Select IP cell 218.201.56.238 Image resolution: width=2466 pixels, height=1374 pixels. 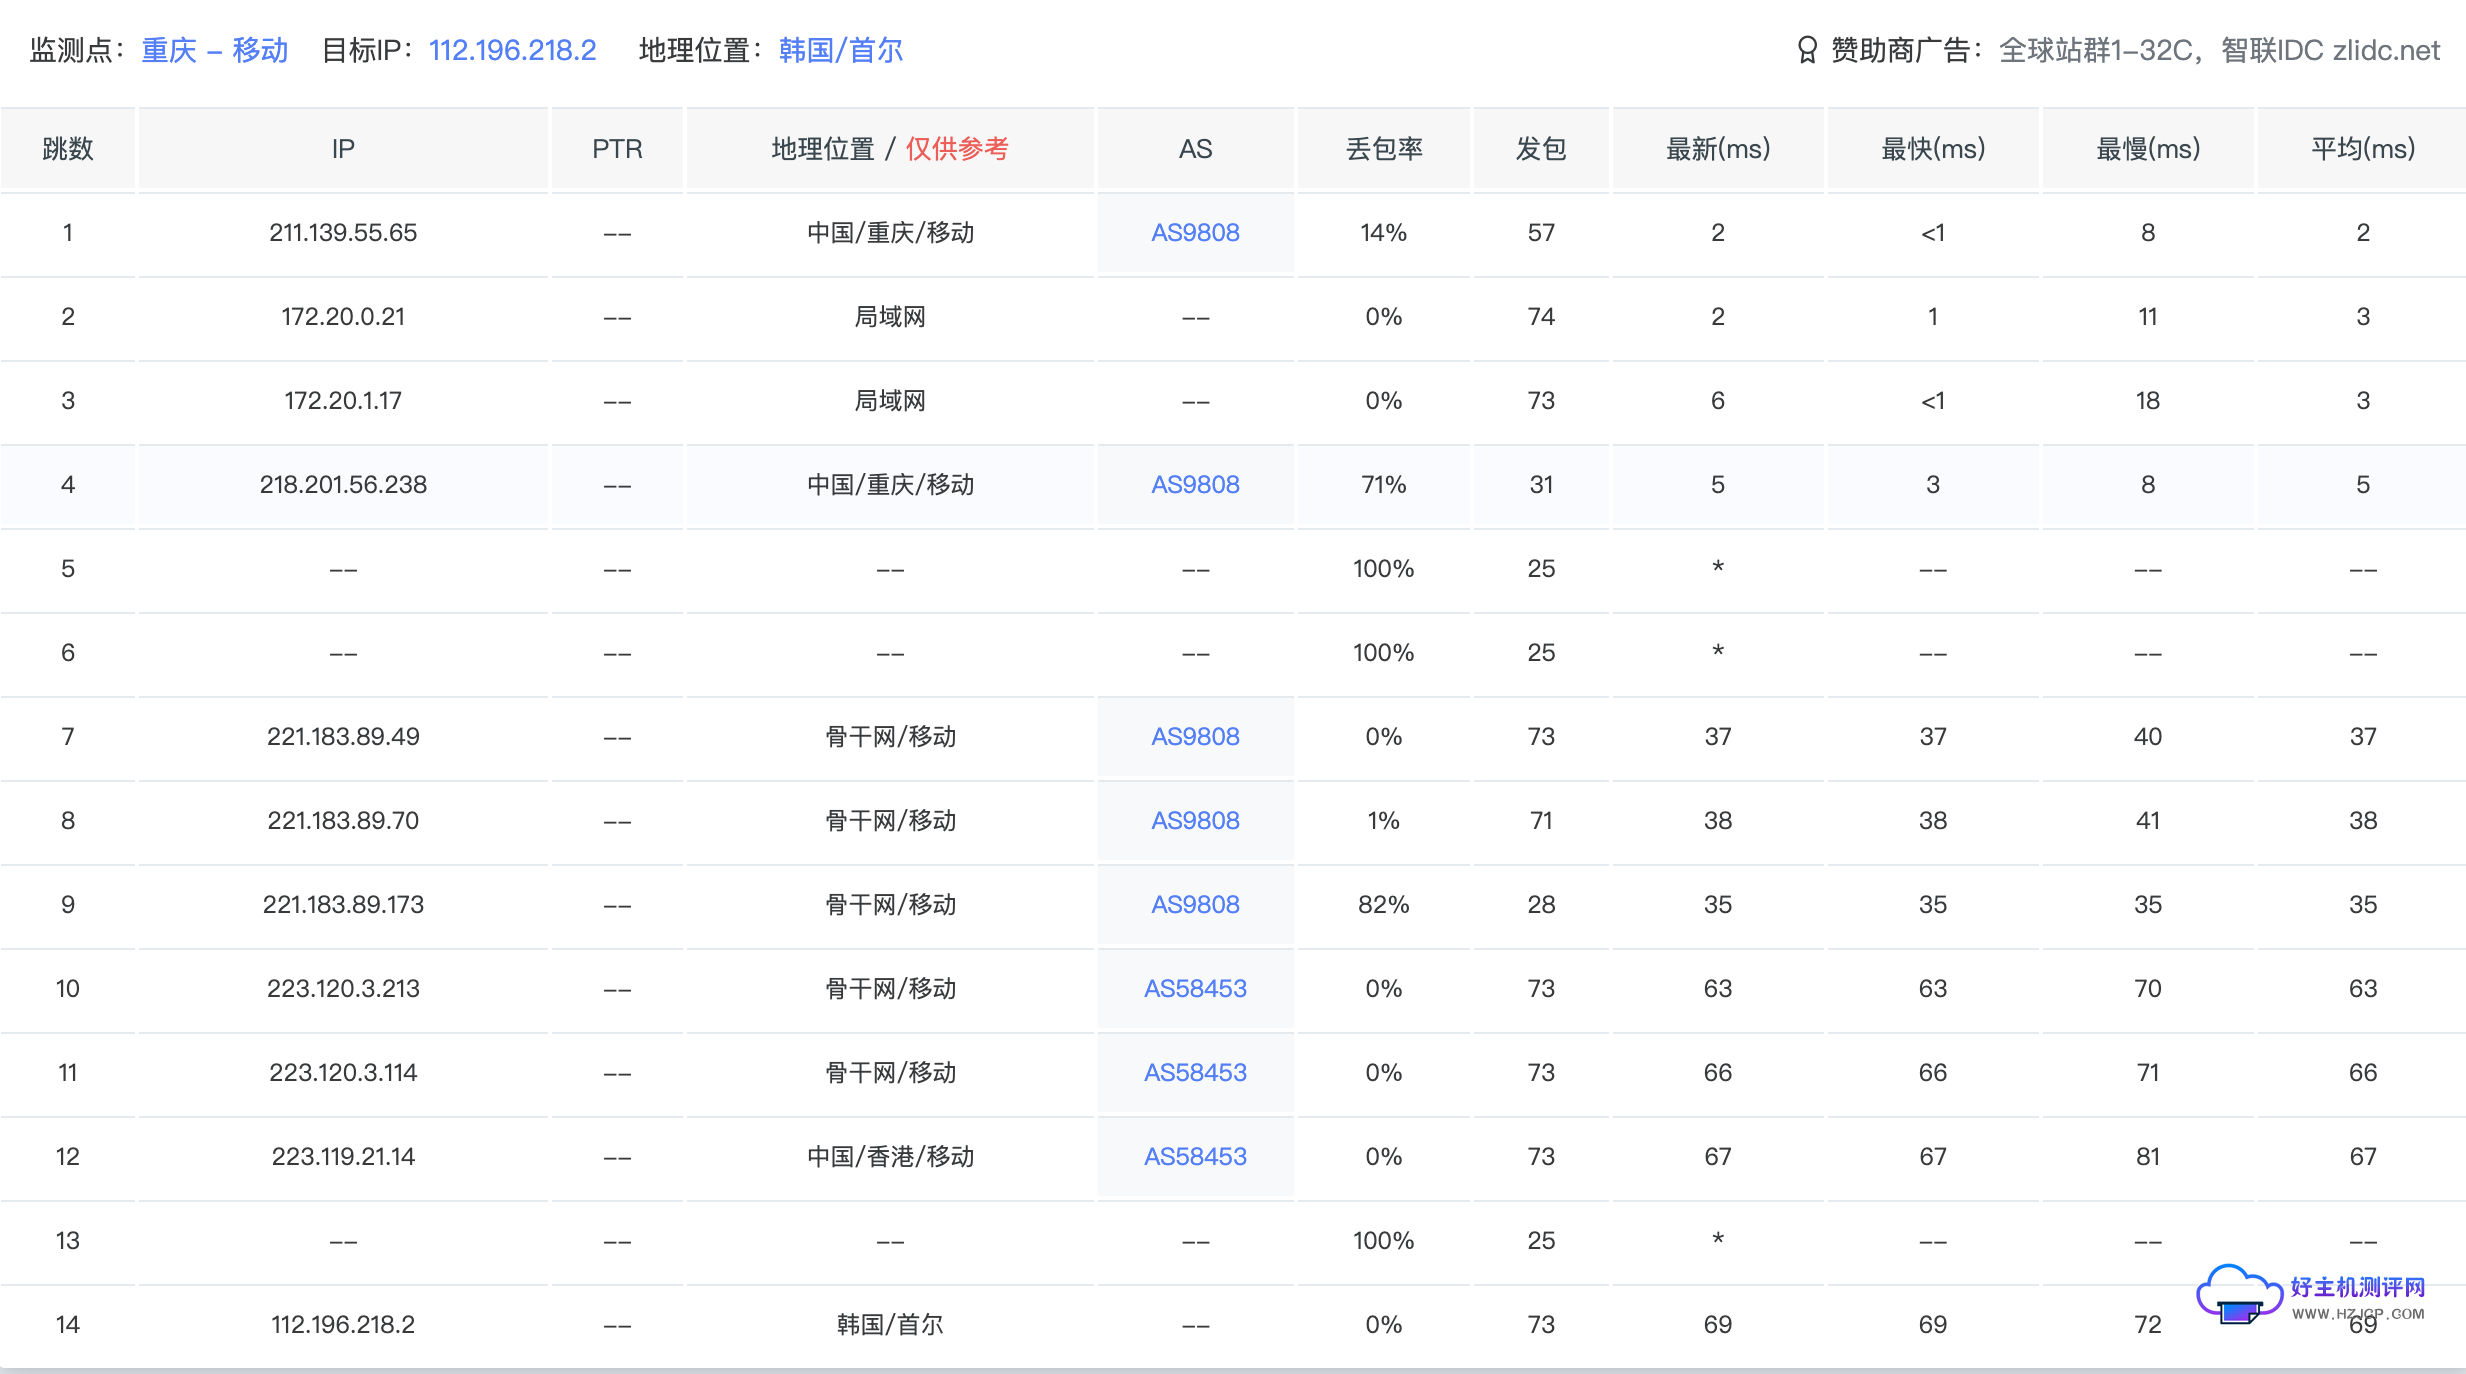point(343,485)
